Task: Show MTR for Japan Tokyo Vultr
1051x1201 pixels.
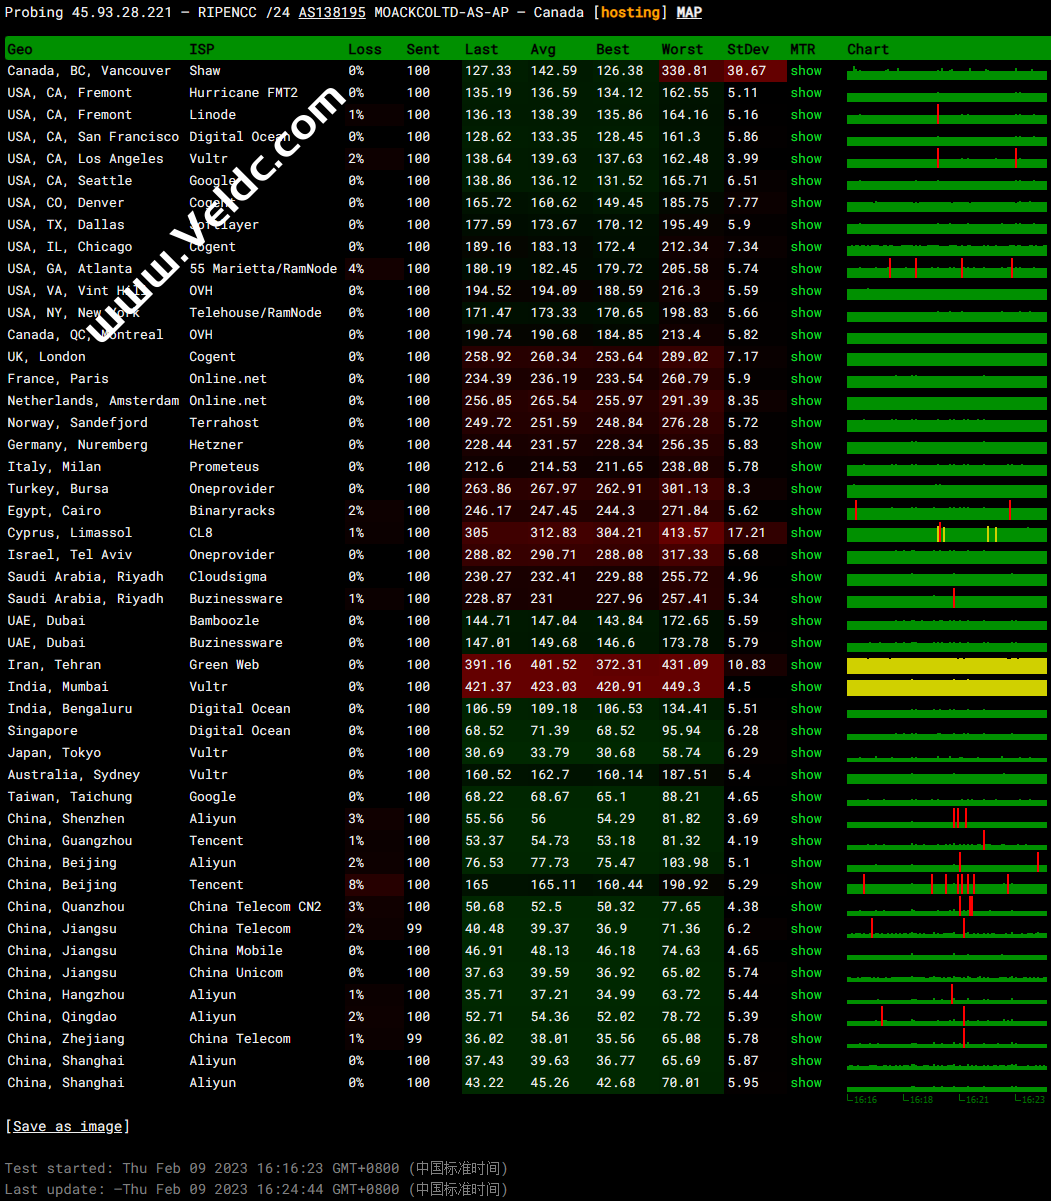Action: (806, 753)
